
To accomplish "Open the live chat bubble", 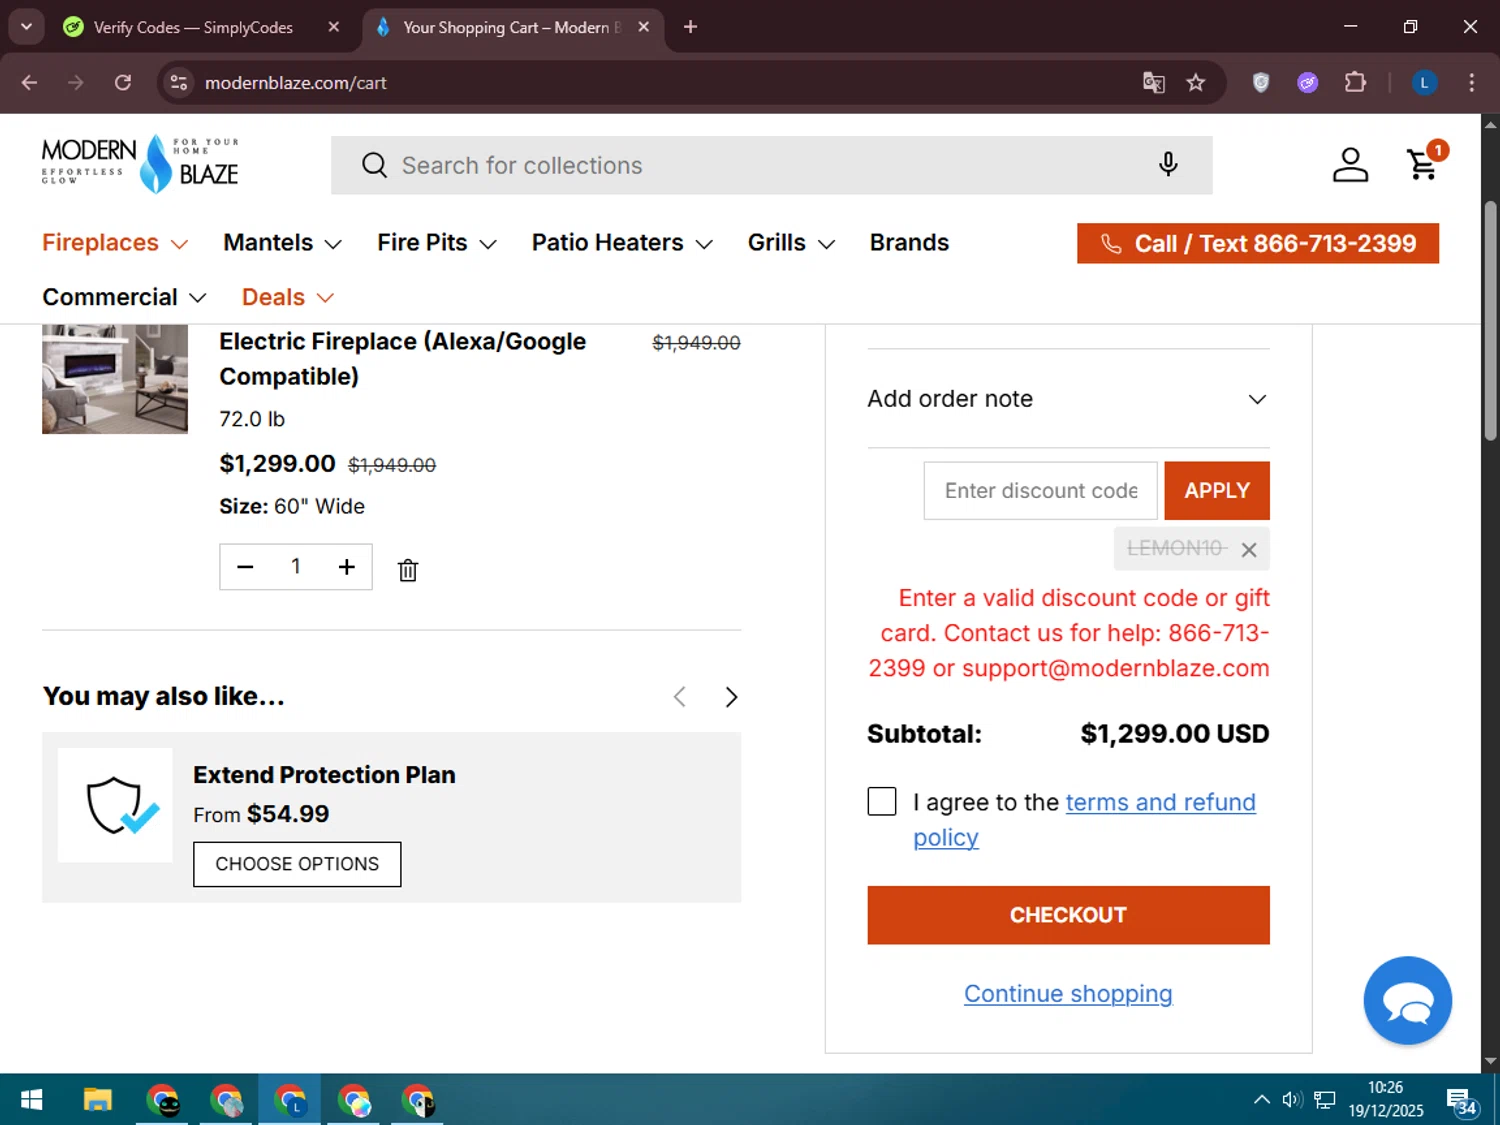I will coord(1407,1001).
